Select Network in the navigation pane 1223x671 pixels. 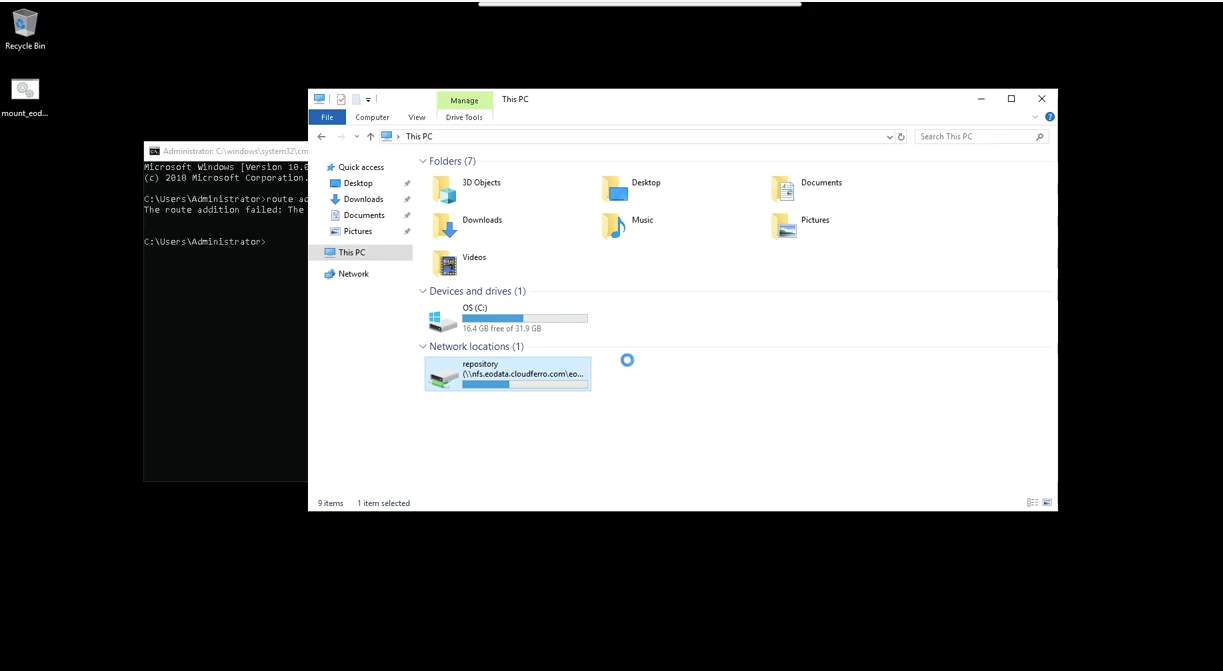[353, 274]
